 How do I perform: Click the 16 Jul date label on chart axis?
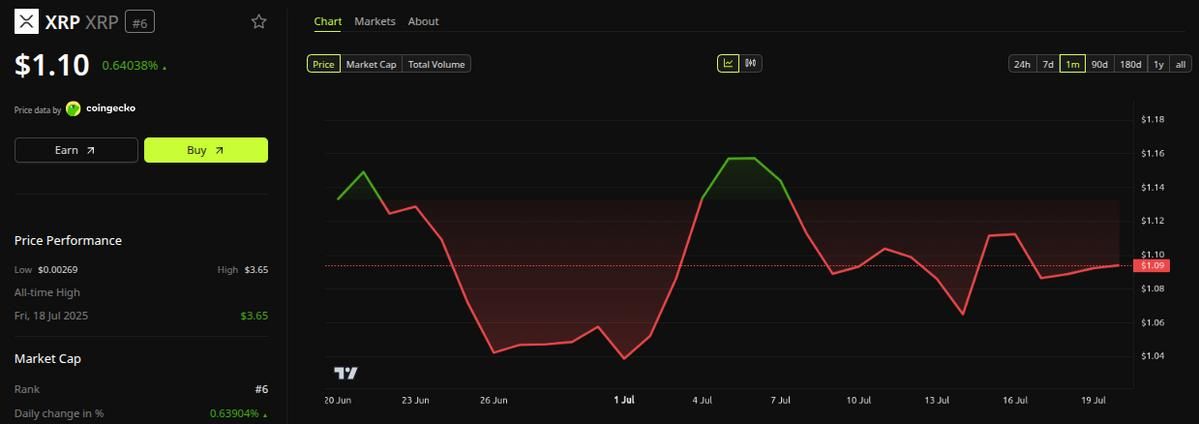tap(1014, 400)
